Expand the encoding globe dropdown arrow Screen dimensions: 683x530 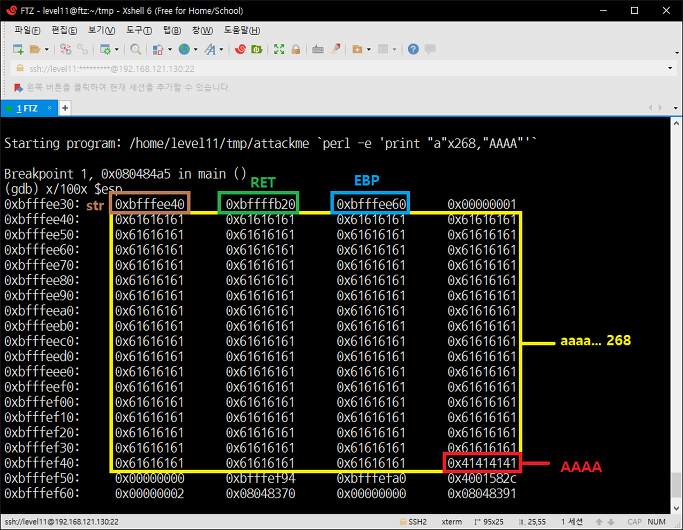tap(196, 49)
